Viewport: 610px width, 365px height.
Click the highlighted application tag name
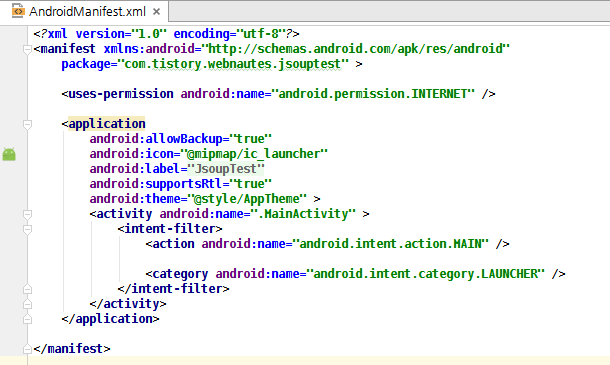click(x=107, y=124)
